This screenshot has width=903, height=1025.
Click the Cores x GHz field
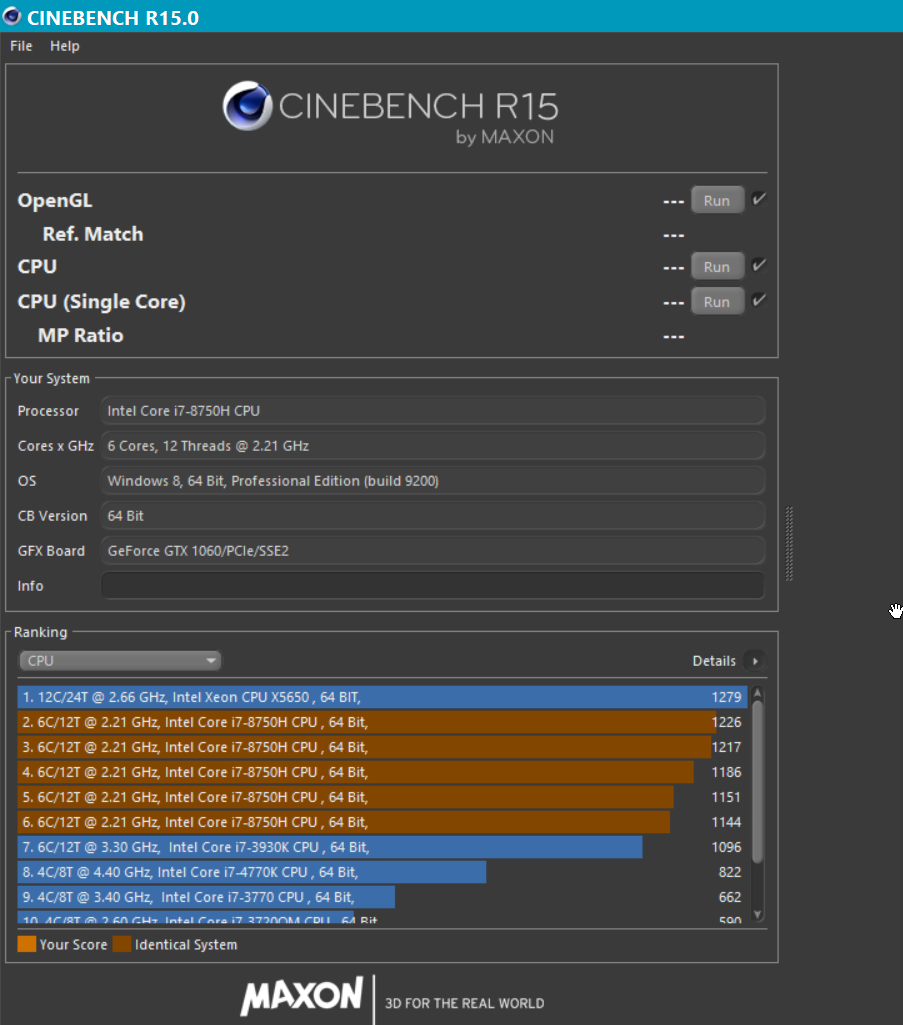(433, 446)
